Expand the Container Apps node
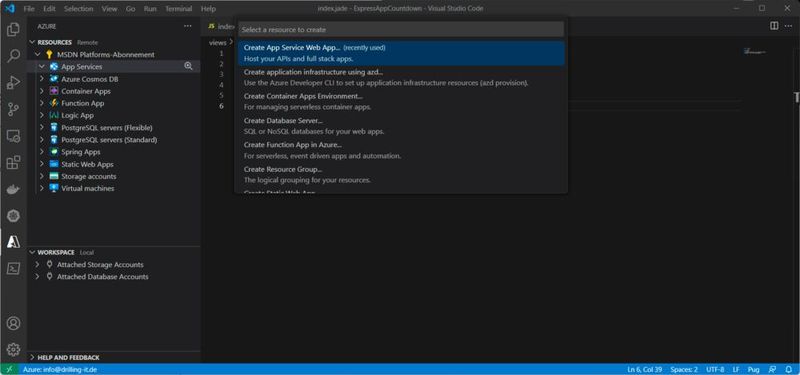The image size is (800, 375). tap(42, 91)
